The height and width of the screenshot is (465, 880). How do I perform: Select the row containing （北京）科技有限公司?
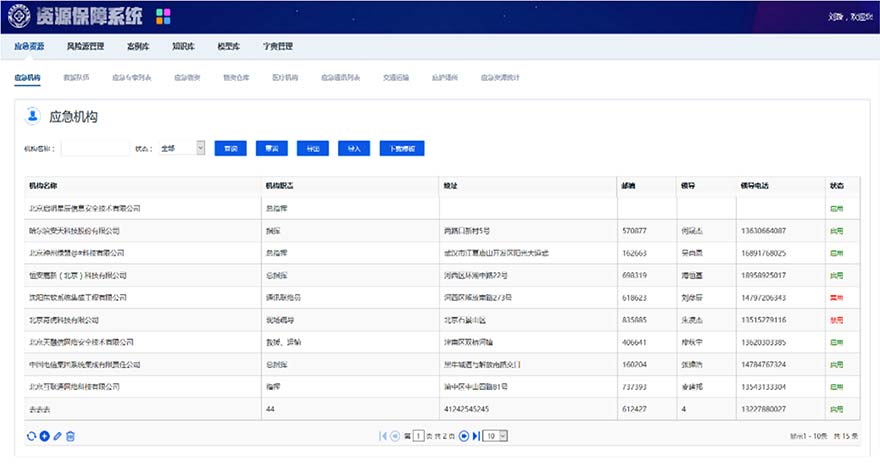[x=442, y=275]
